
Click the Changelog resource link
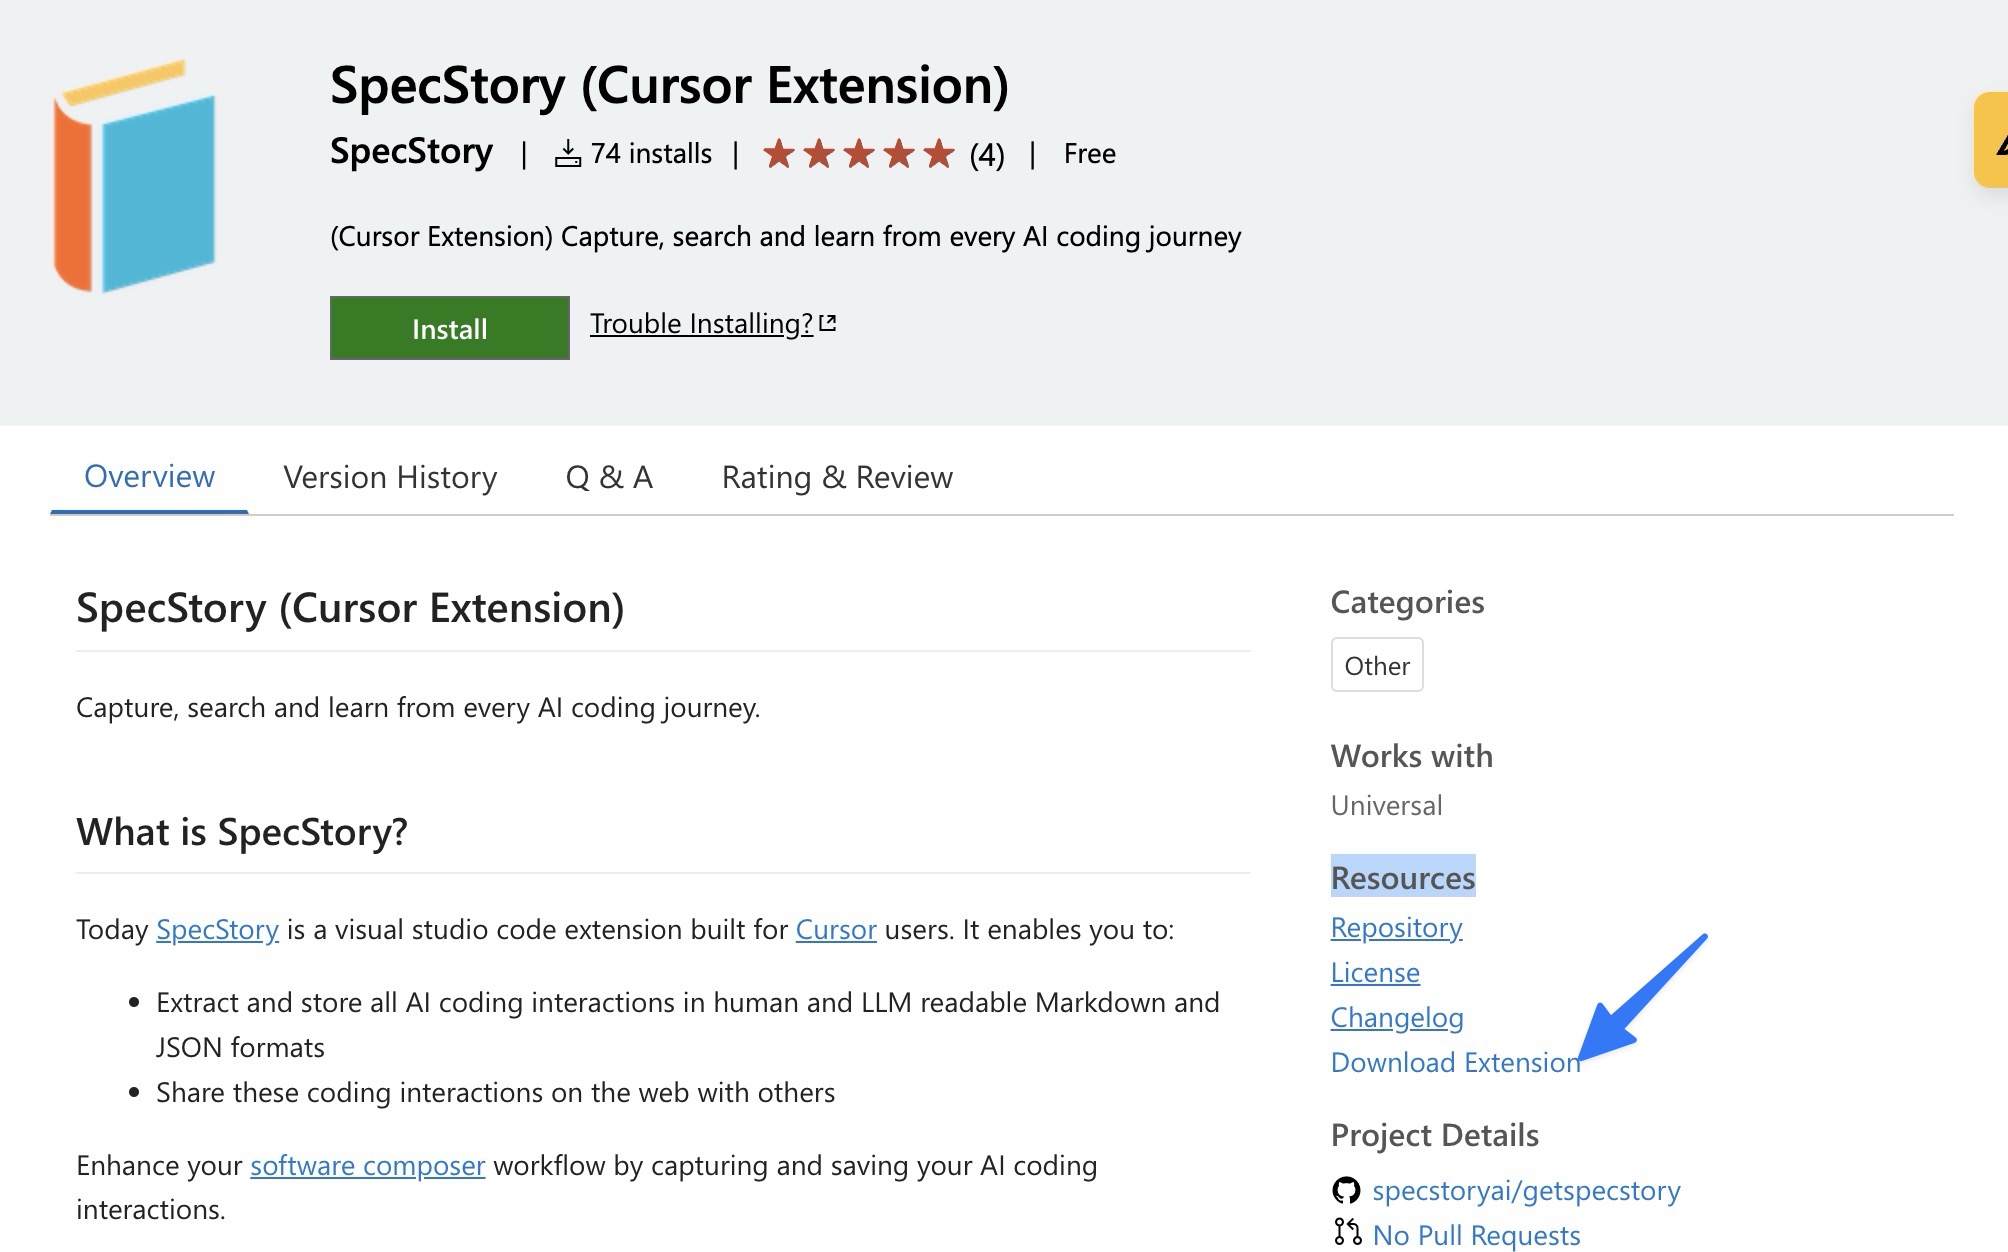tap(1398, 1014)
